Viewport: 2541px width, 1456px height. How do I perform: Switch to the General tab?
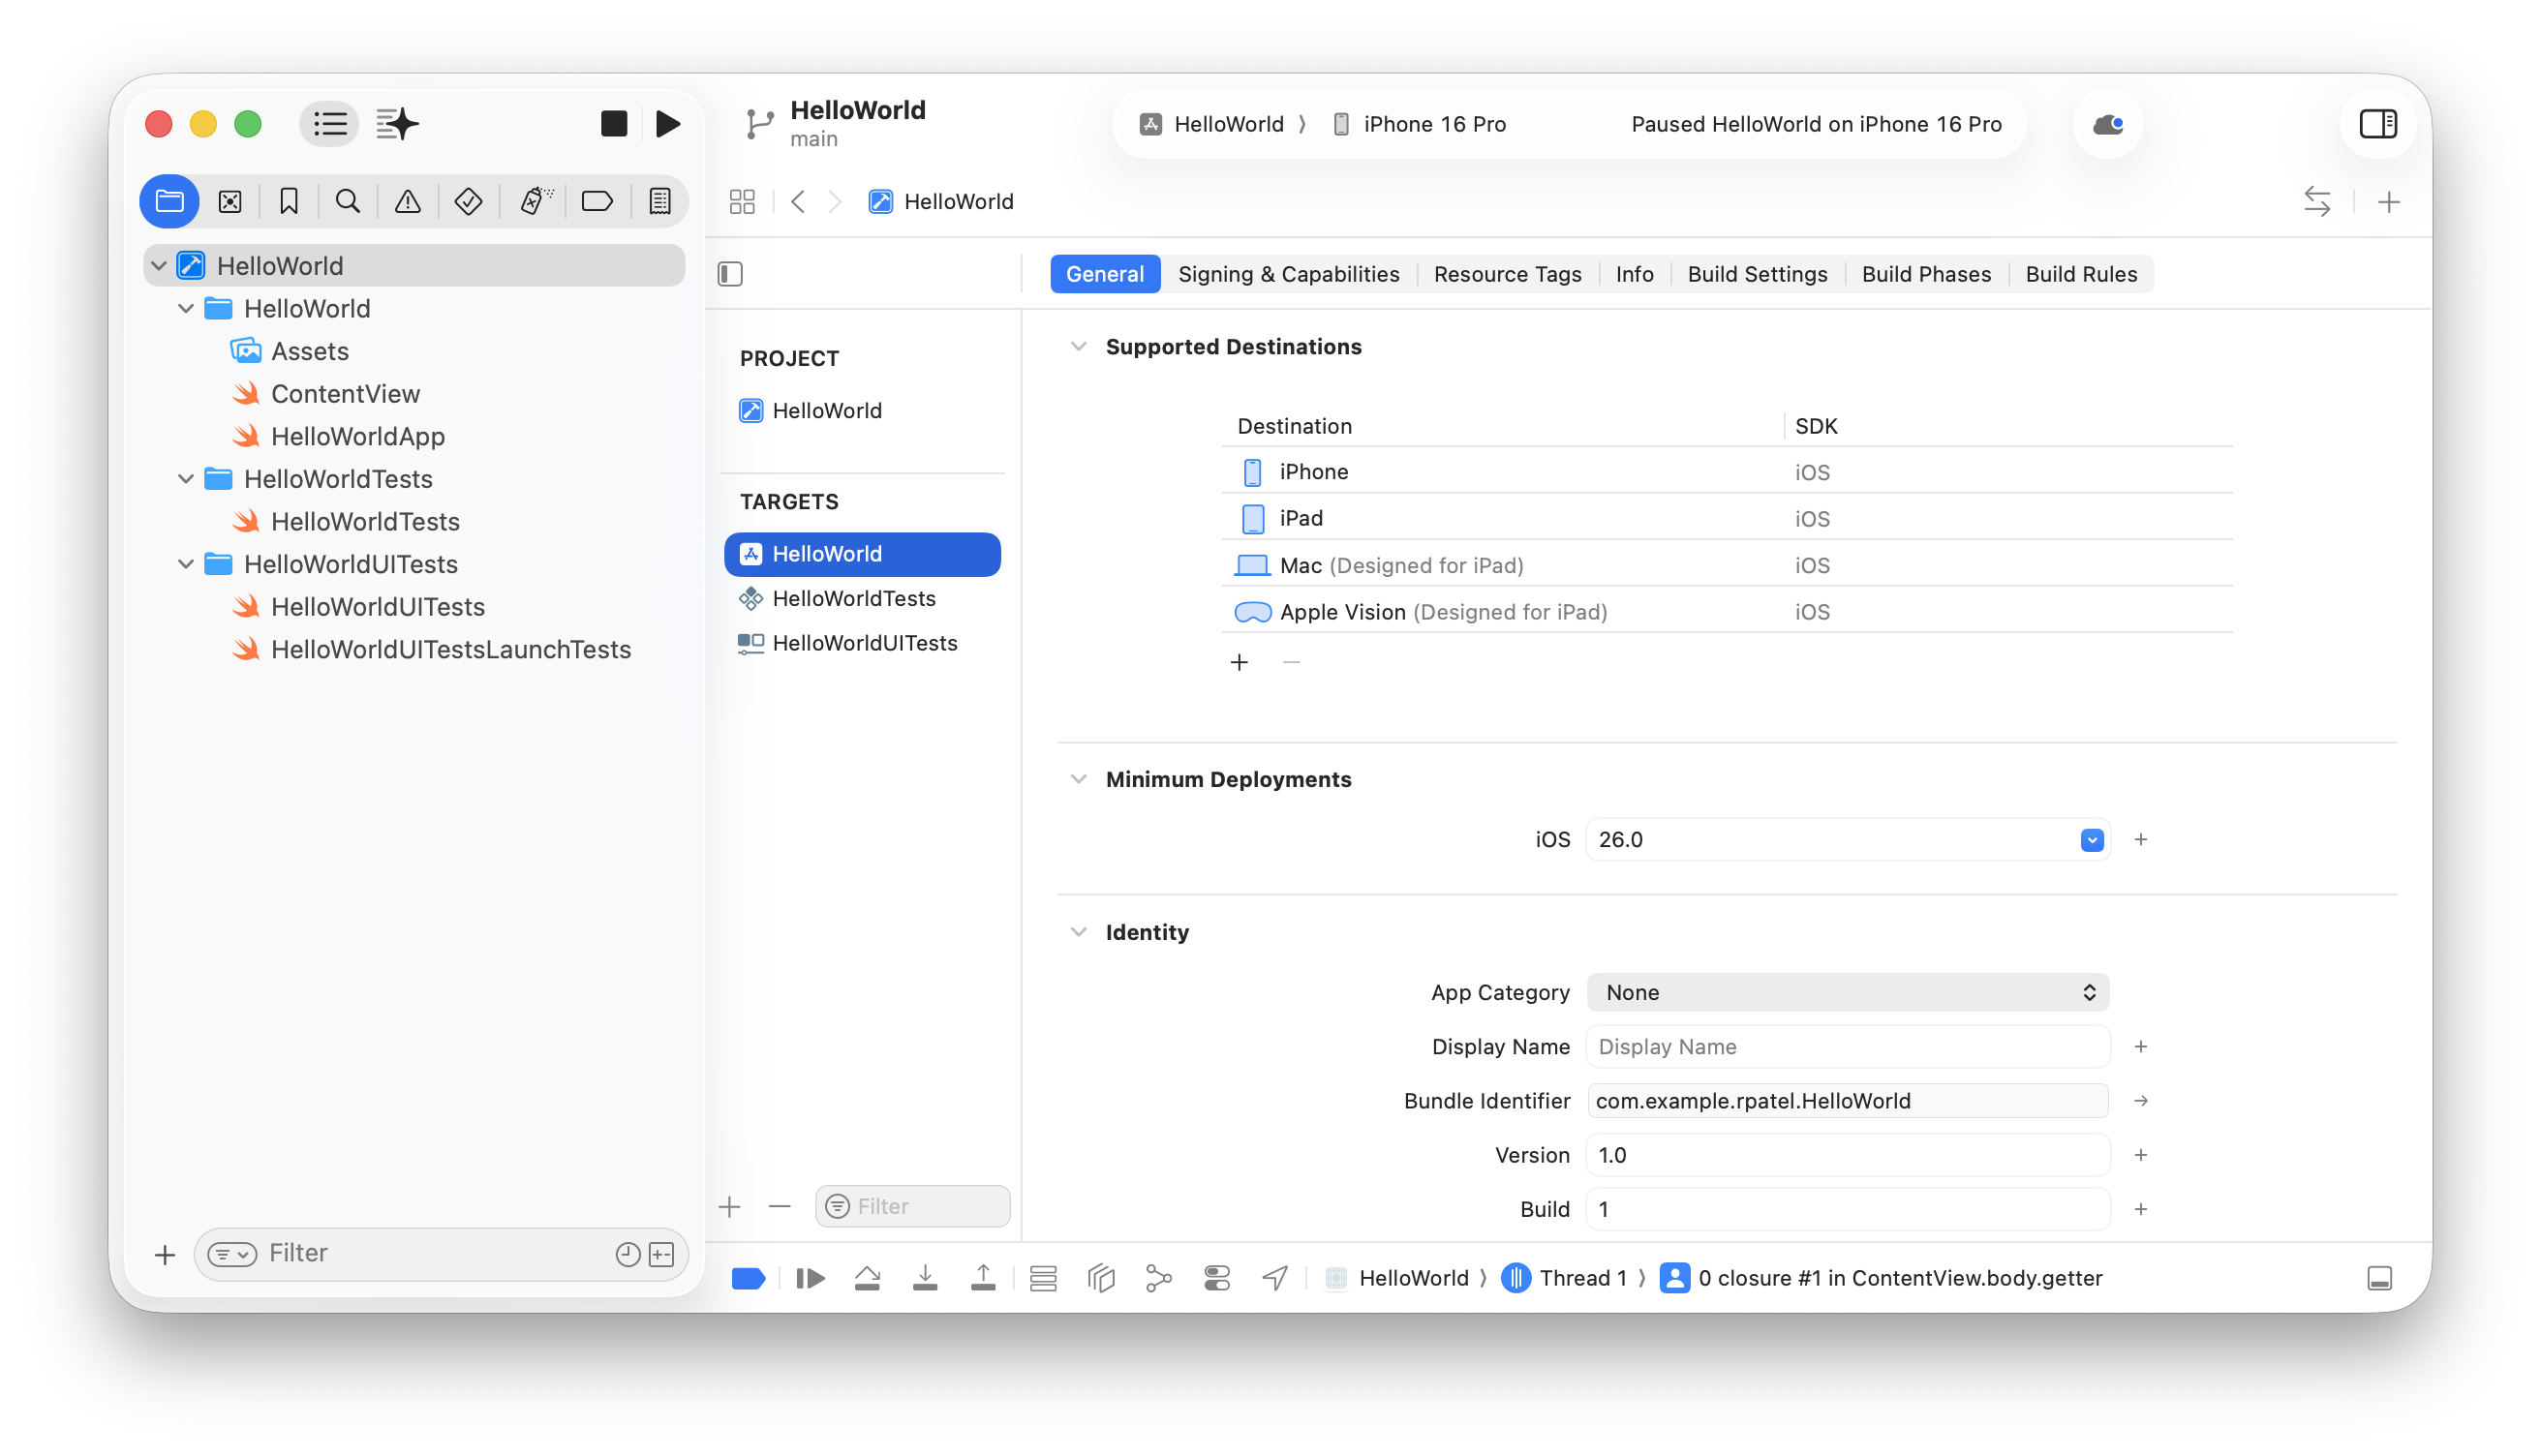coord(1104,274)
